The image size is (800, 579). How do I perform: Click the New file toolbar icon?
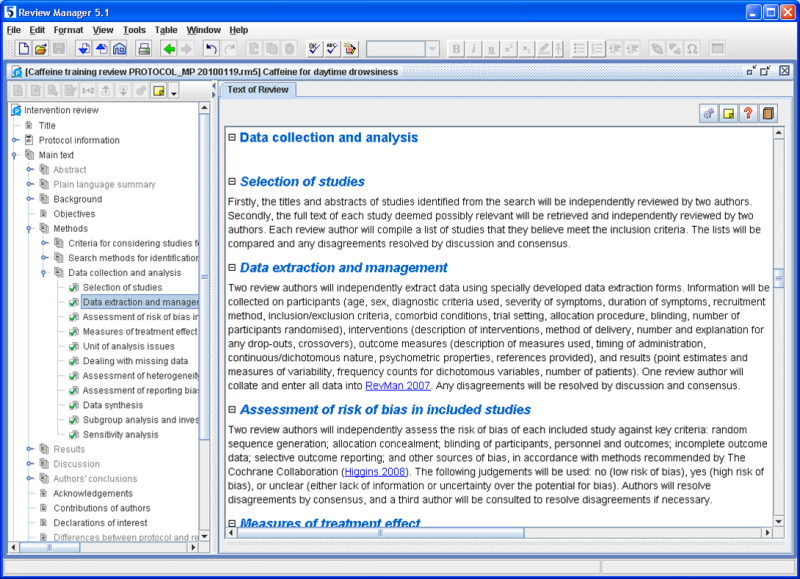[x=23, y=48]
